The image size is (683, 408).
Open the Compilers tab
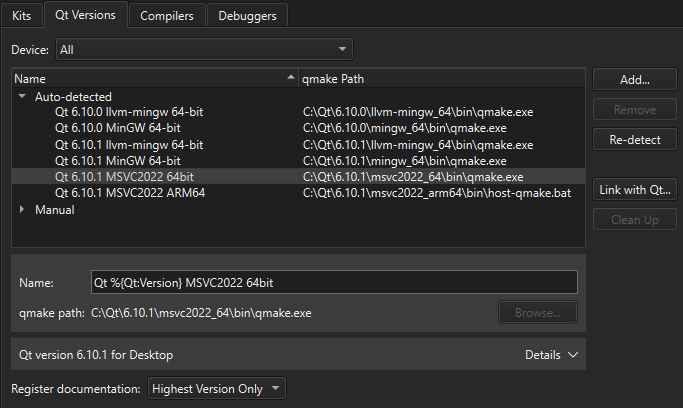click(x=167, y=15)
